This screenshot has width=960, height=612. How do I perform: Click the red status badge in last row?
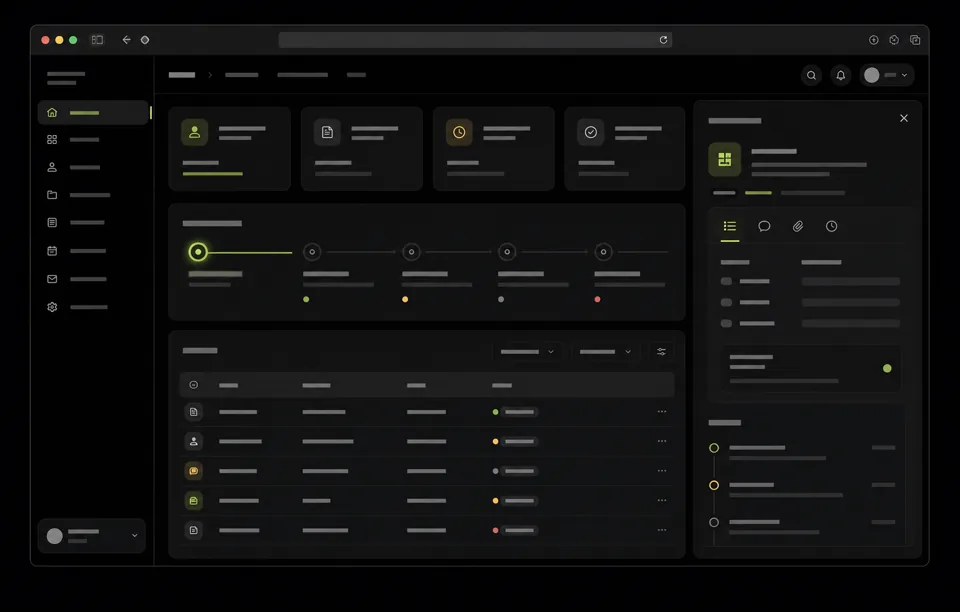(515, 530)
